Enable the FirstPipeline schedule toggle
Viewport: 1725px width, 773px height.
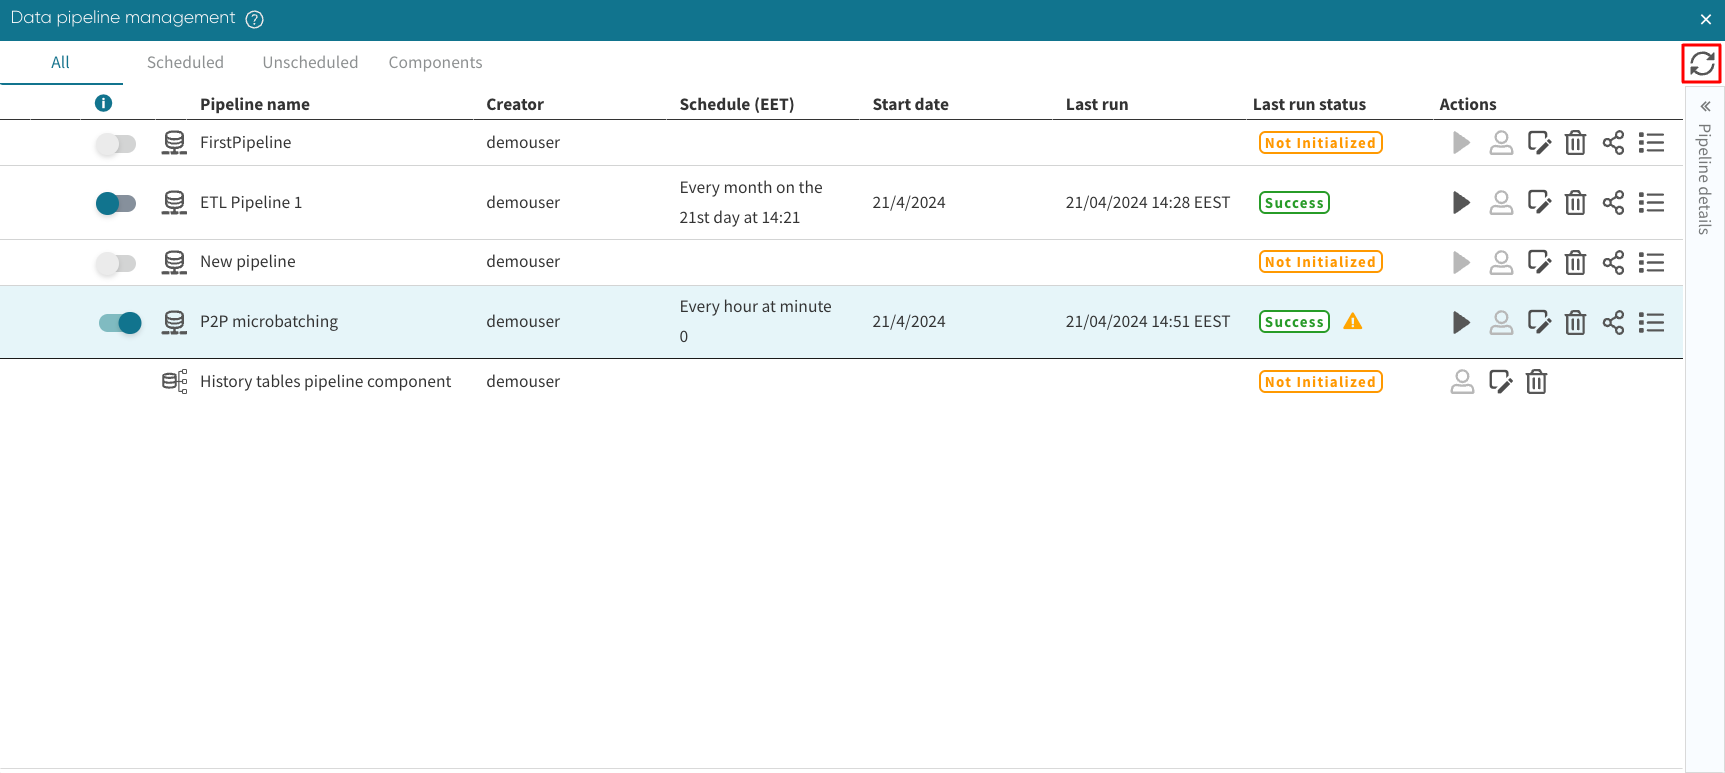pyautogui.click(x=116, y=144)
